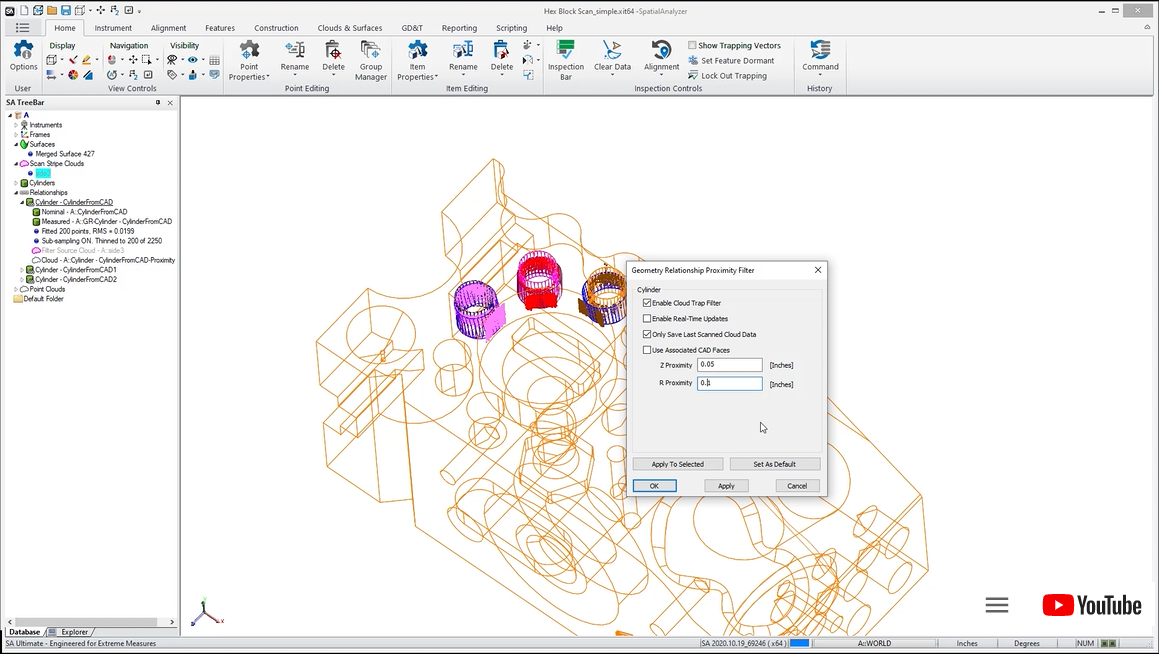
Task: Click inside the R Proximity value field
Action: [x=729, y=383]
